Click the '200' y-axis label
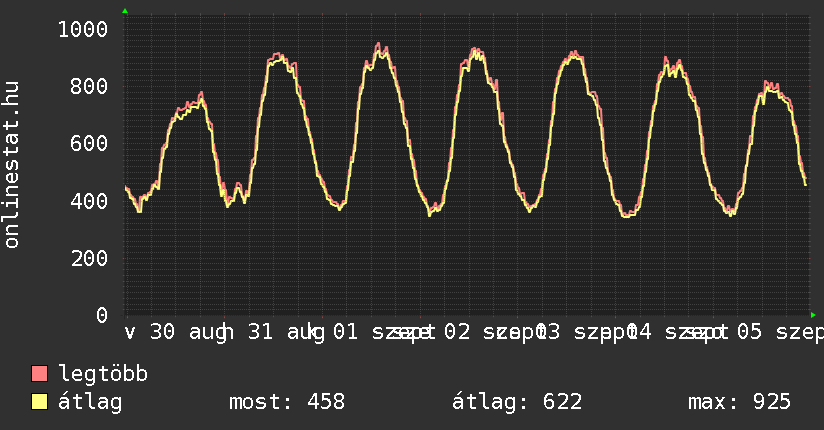 tap(89, 258)
